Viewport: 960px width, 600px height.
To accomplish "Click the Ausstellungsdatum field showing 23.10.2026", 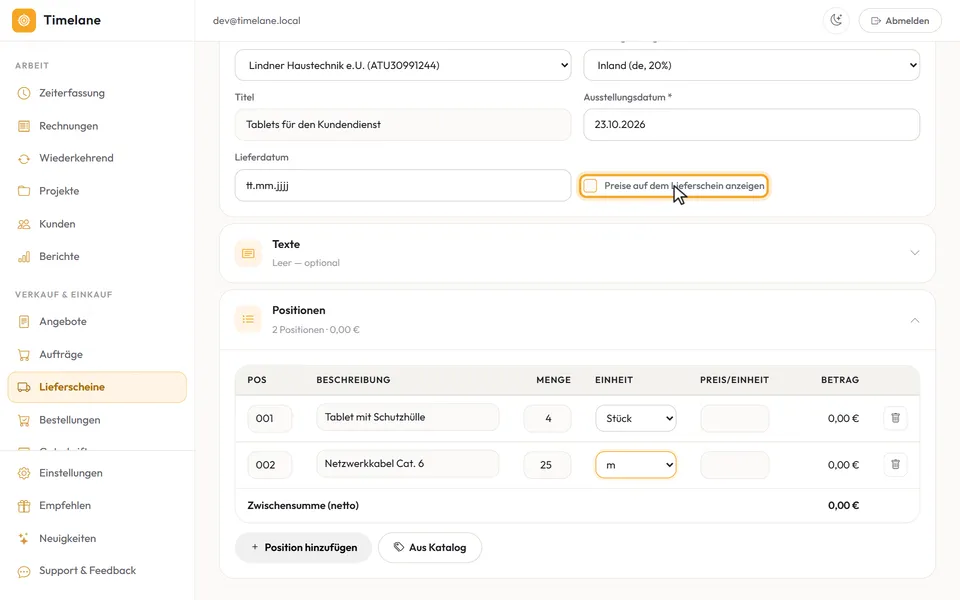I will point(751,124).
